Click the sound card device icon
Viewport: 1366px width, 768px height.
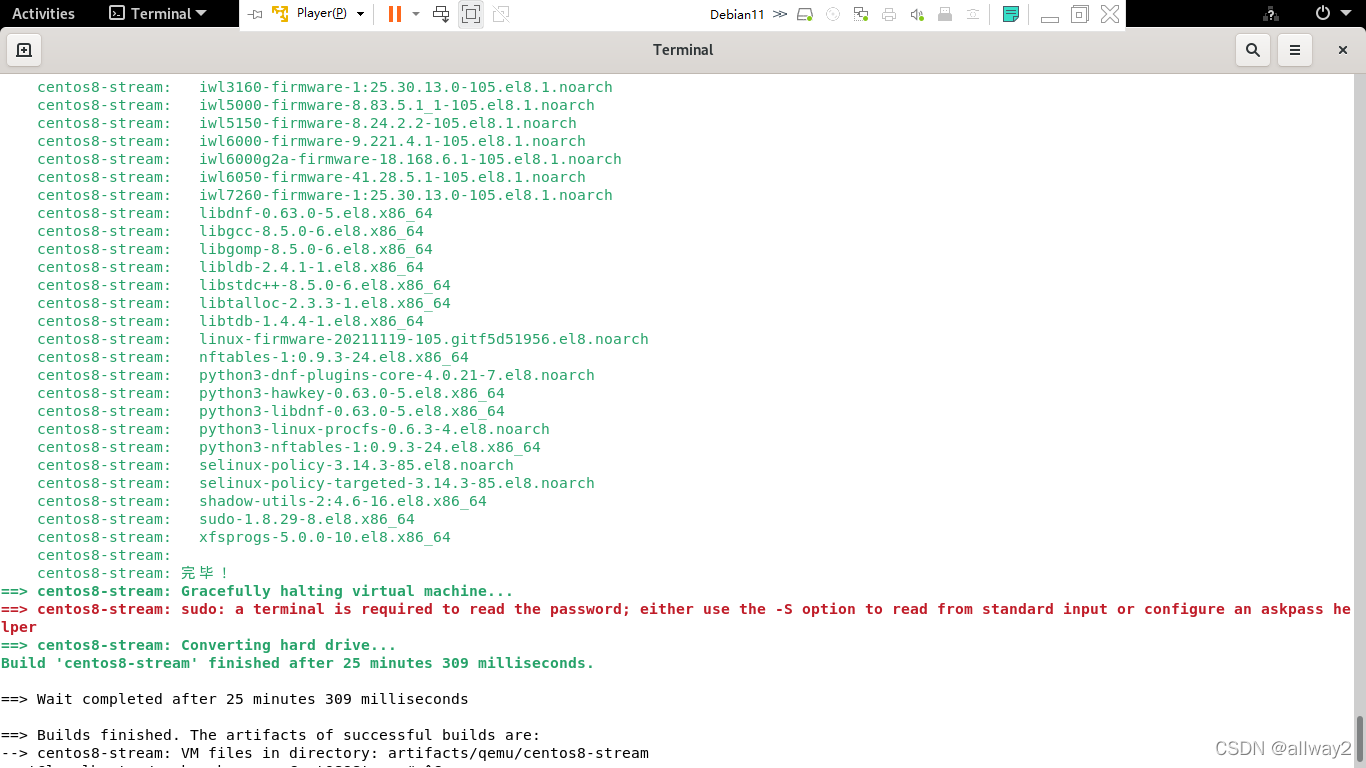917,14
